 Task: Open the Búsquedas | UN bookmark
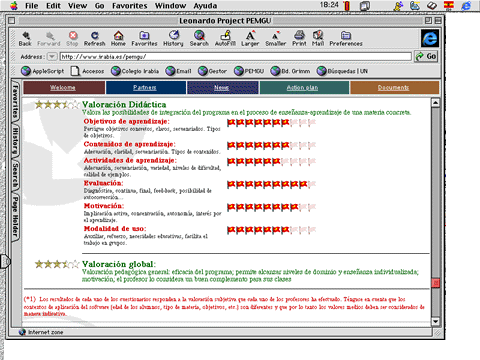[x=342, y=71]
